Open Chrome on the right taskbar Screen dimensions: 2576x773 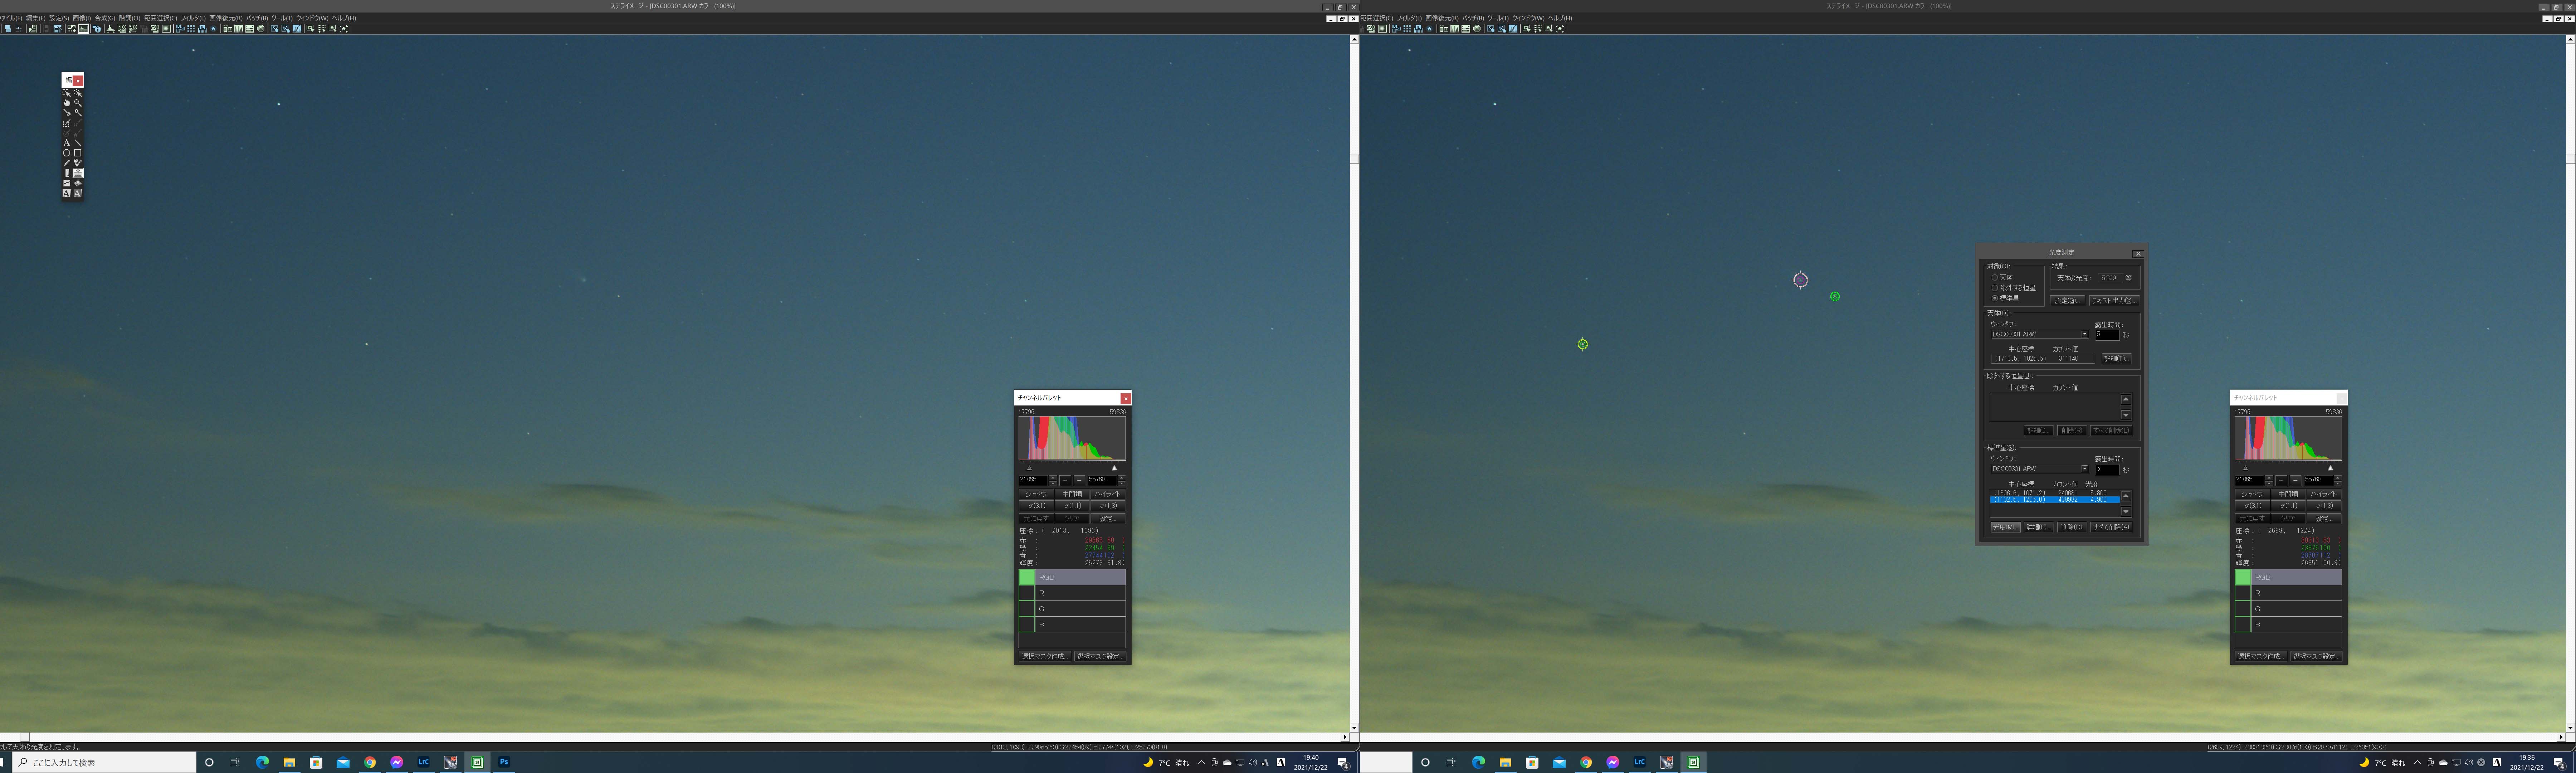click(1586, 762)
